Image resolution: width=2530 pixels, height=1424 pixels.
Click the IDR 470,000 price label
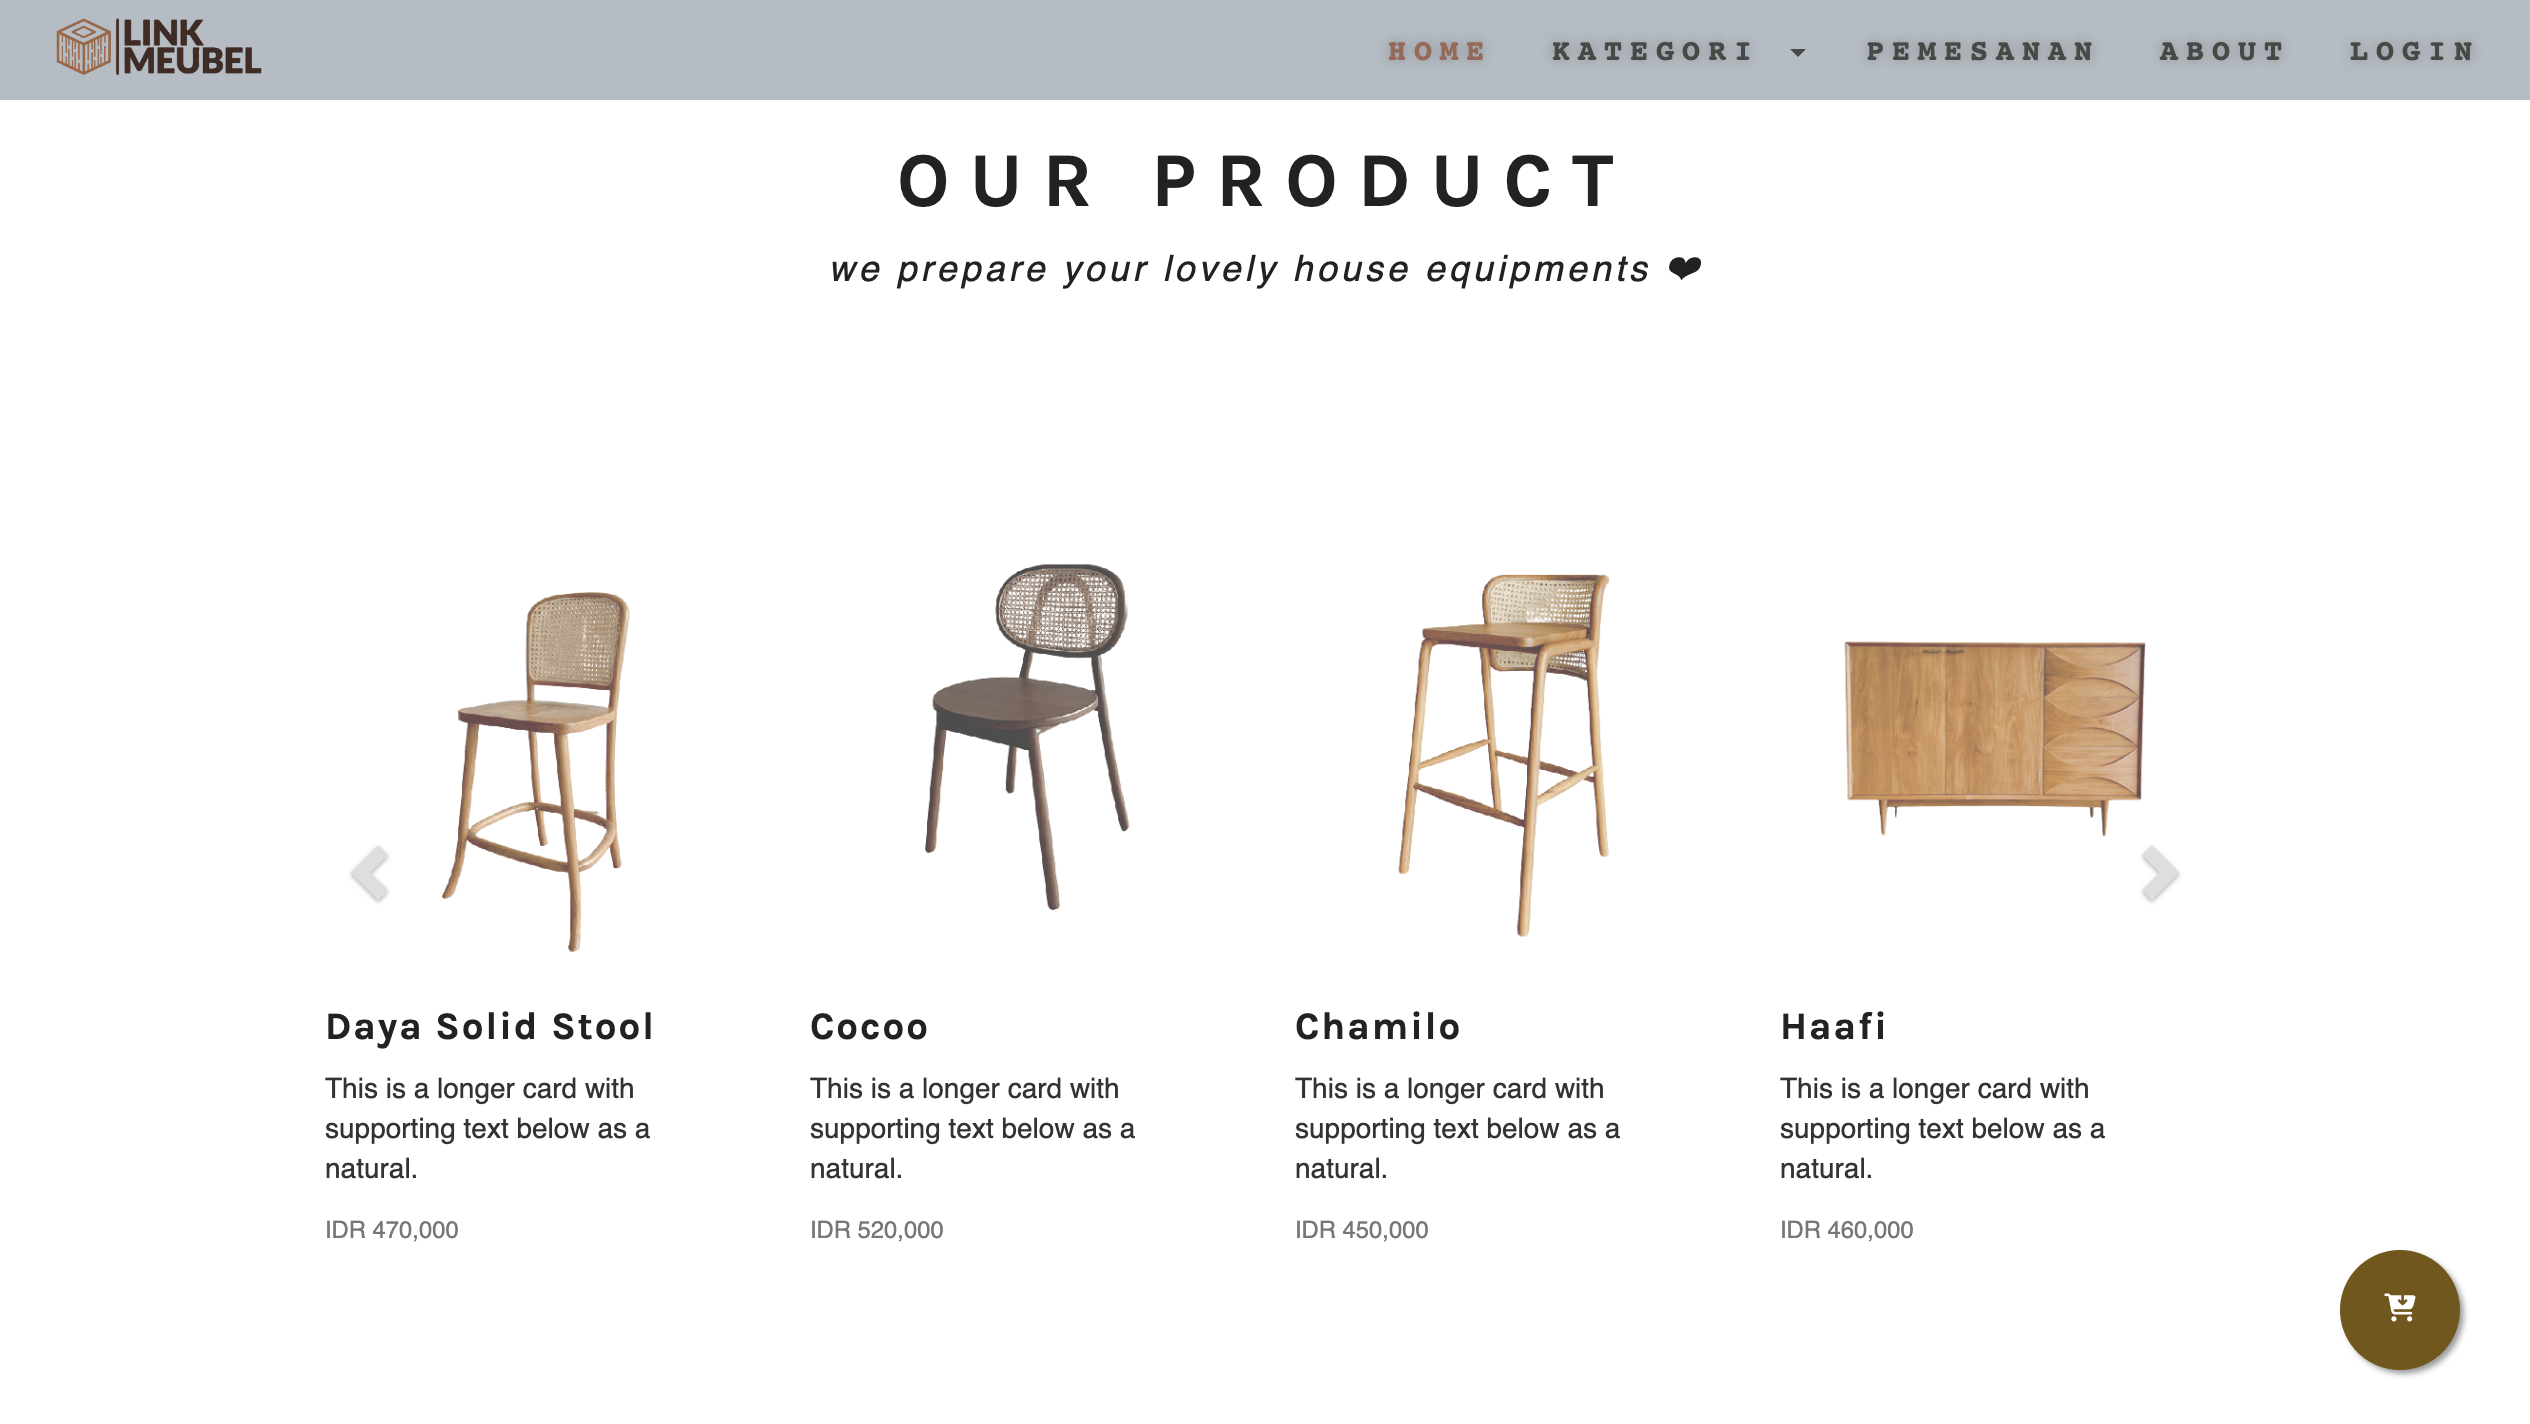pos(390,1230)
